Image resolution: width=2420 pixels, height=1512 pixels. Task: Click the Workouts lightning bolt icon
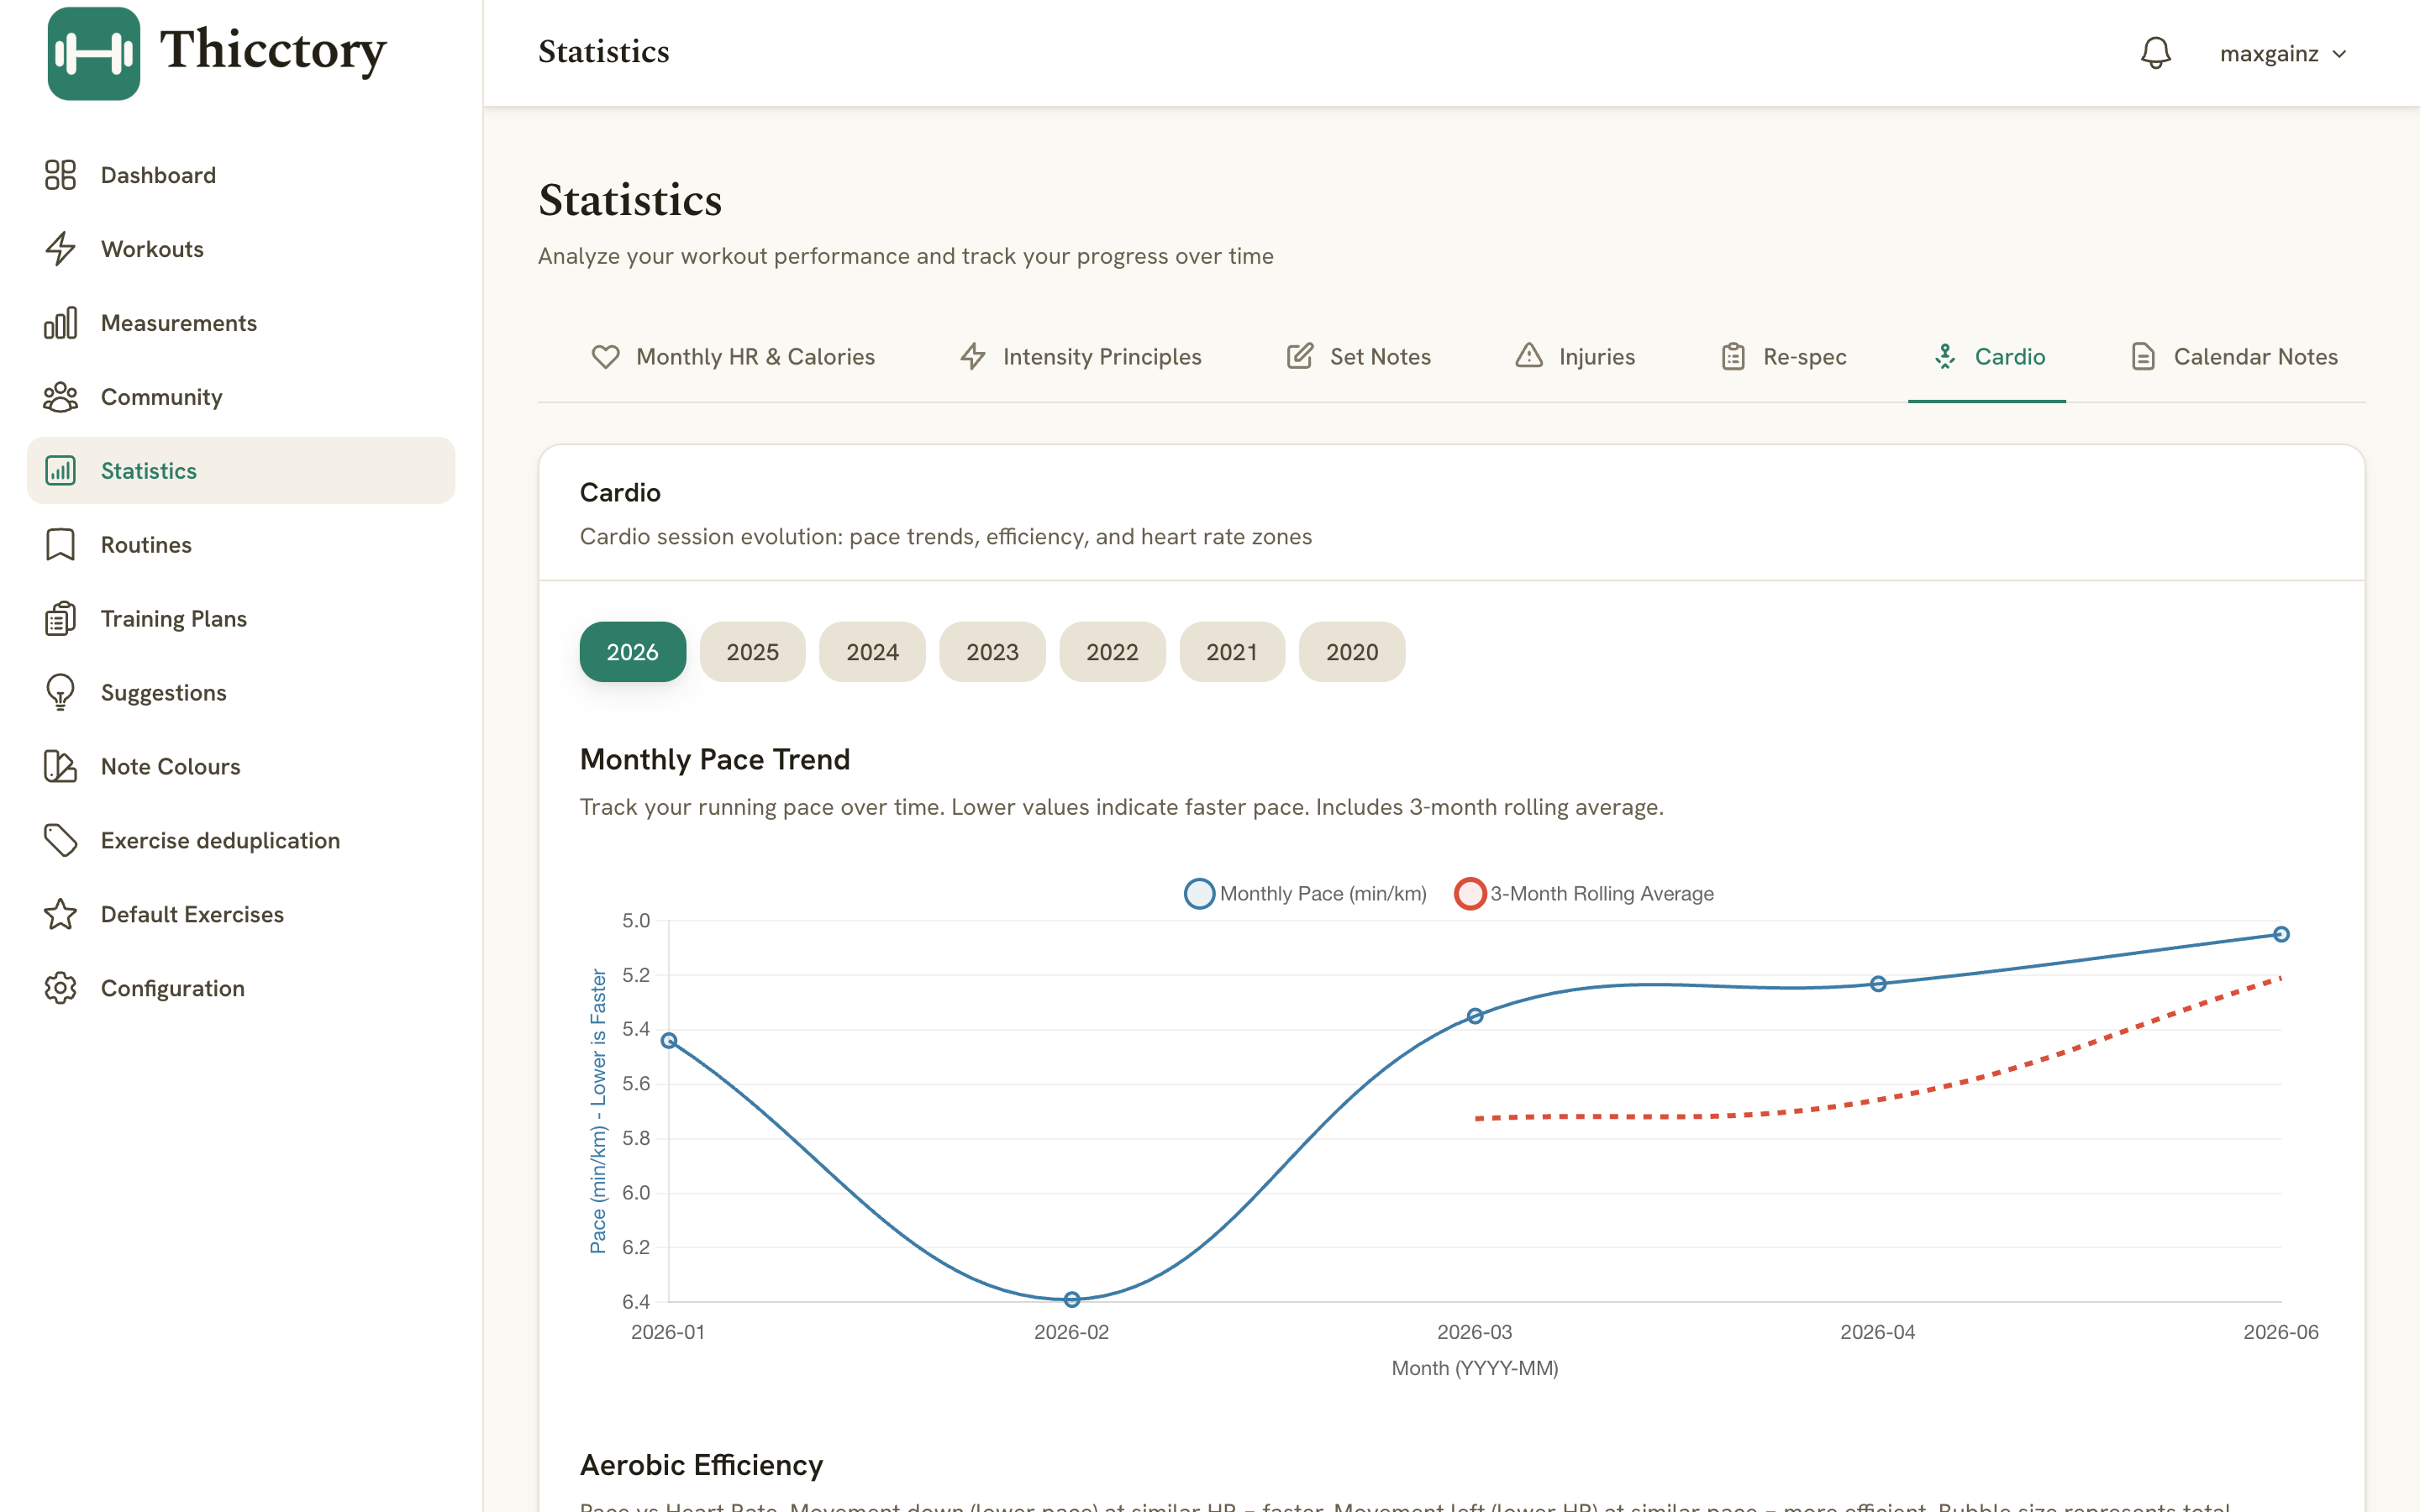(x=60, y=249)
